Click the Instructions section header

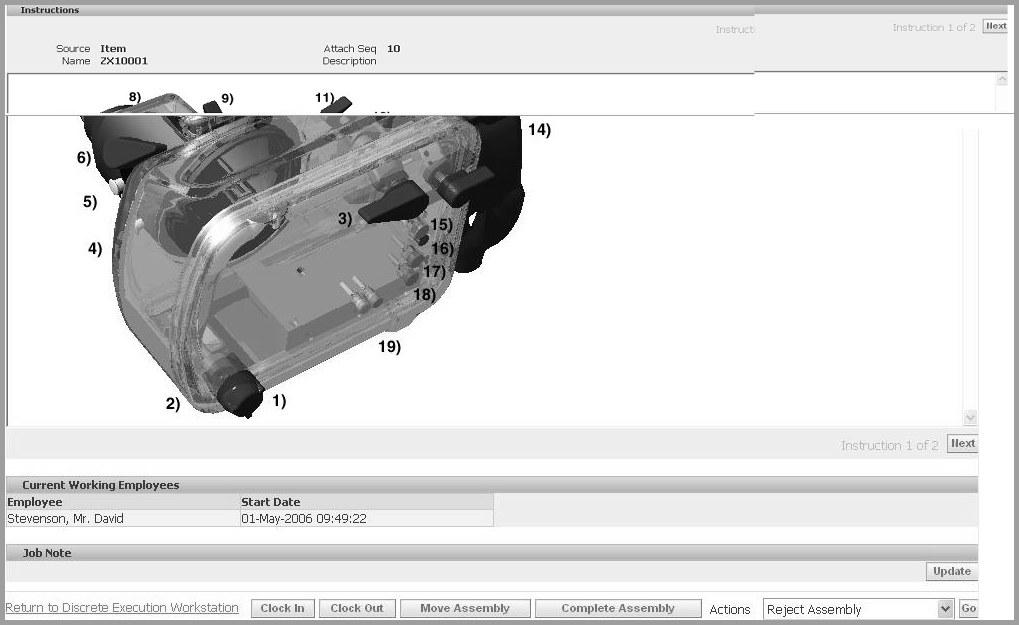[509, 10]
